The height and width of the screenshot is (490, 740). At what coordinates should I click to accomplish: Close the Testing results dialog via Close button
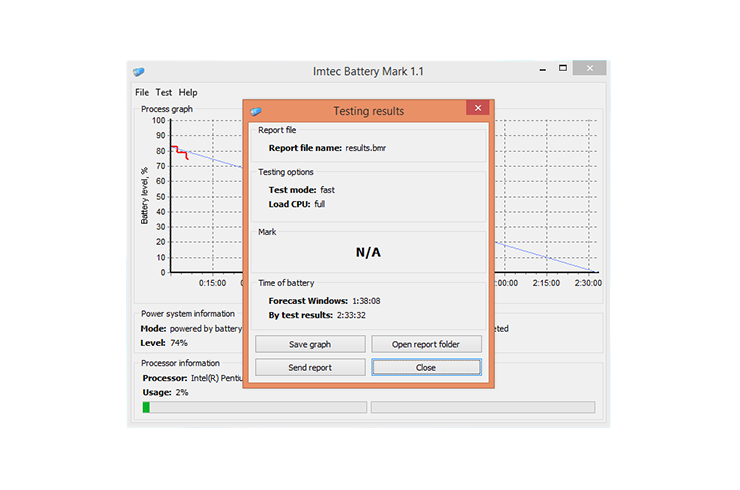tap(426, 367)
